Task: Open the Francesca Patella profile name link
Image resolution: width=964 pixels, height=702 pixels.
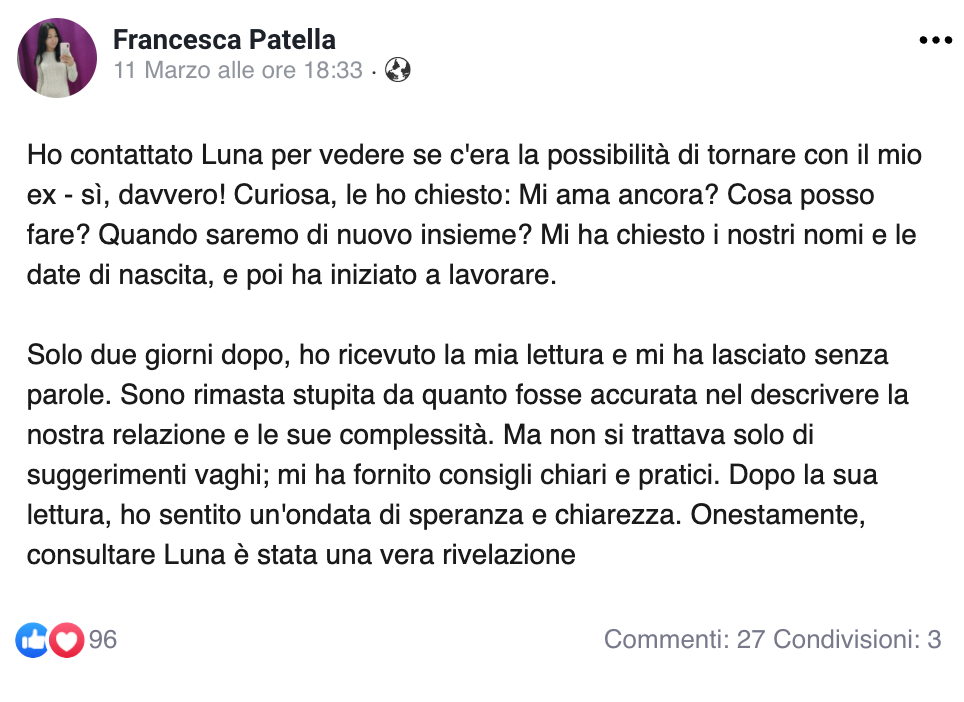Action: 224,40
